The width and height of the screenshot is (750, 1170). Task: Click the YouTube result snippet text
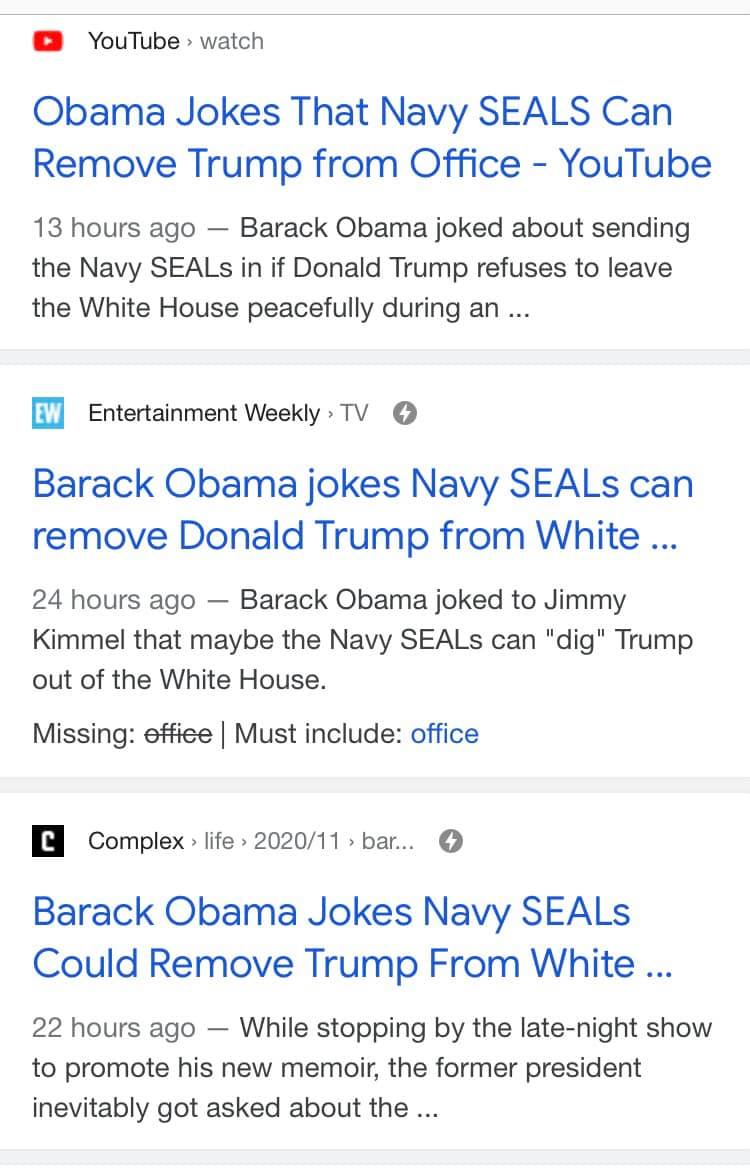(x=361, y=268)
